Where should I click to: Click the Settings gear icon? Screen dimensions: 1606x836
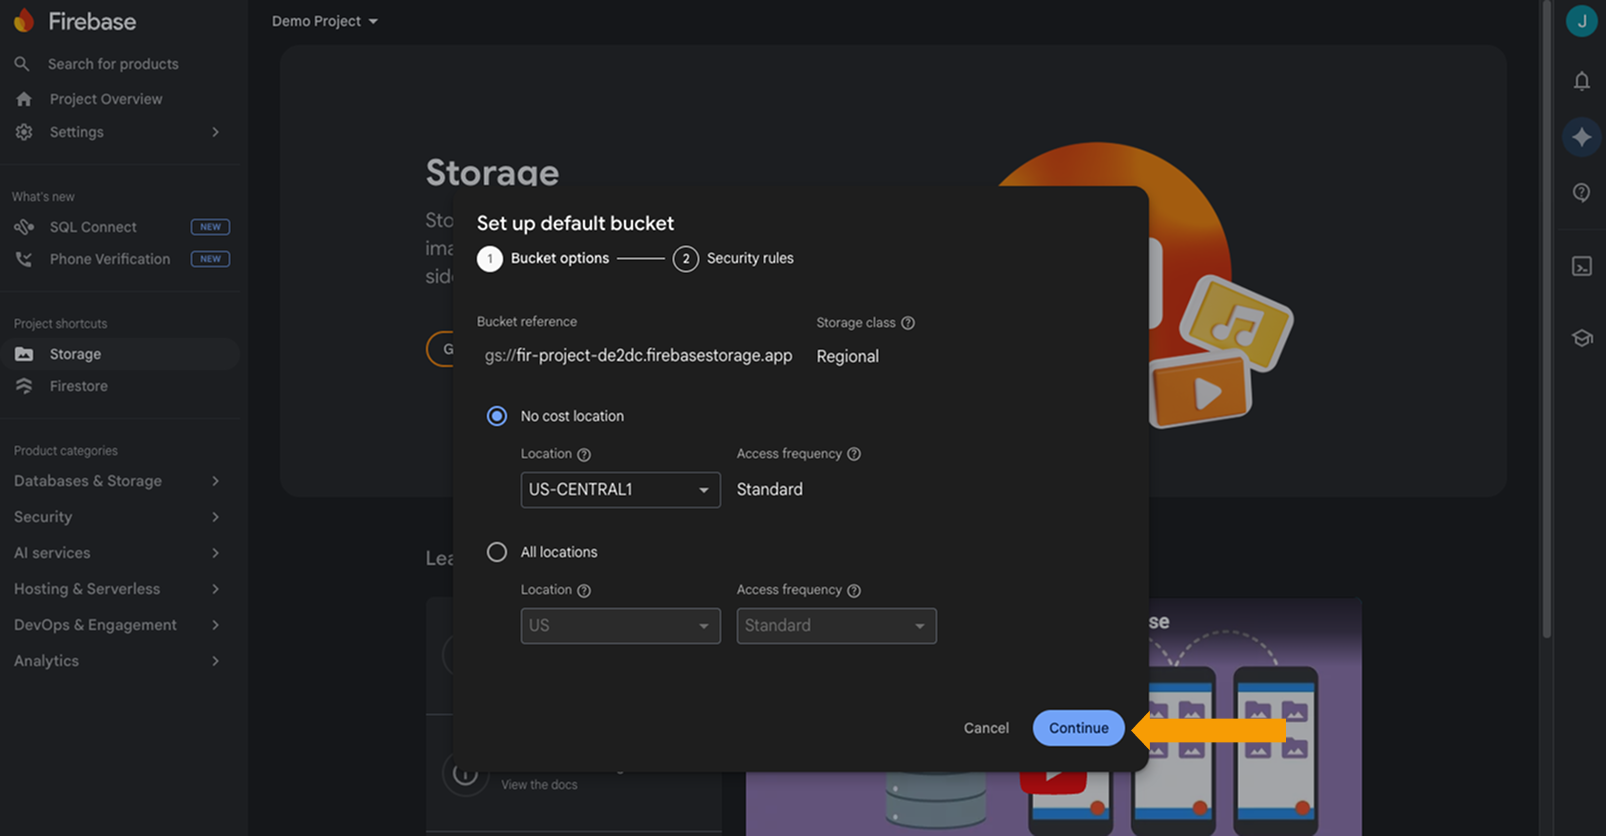[24, 132]
